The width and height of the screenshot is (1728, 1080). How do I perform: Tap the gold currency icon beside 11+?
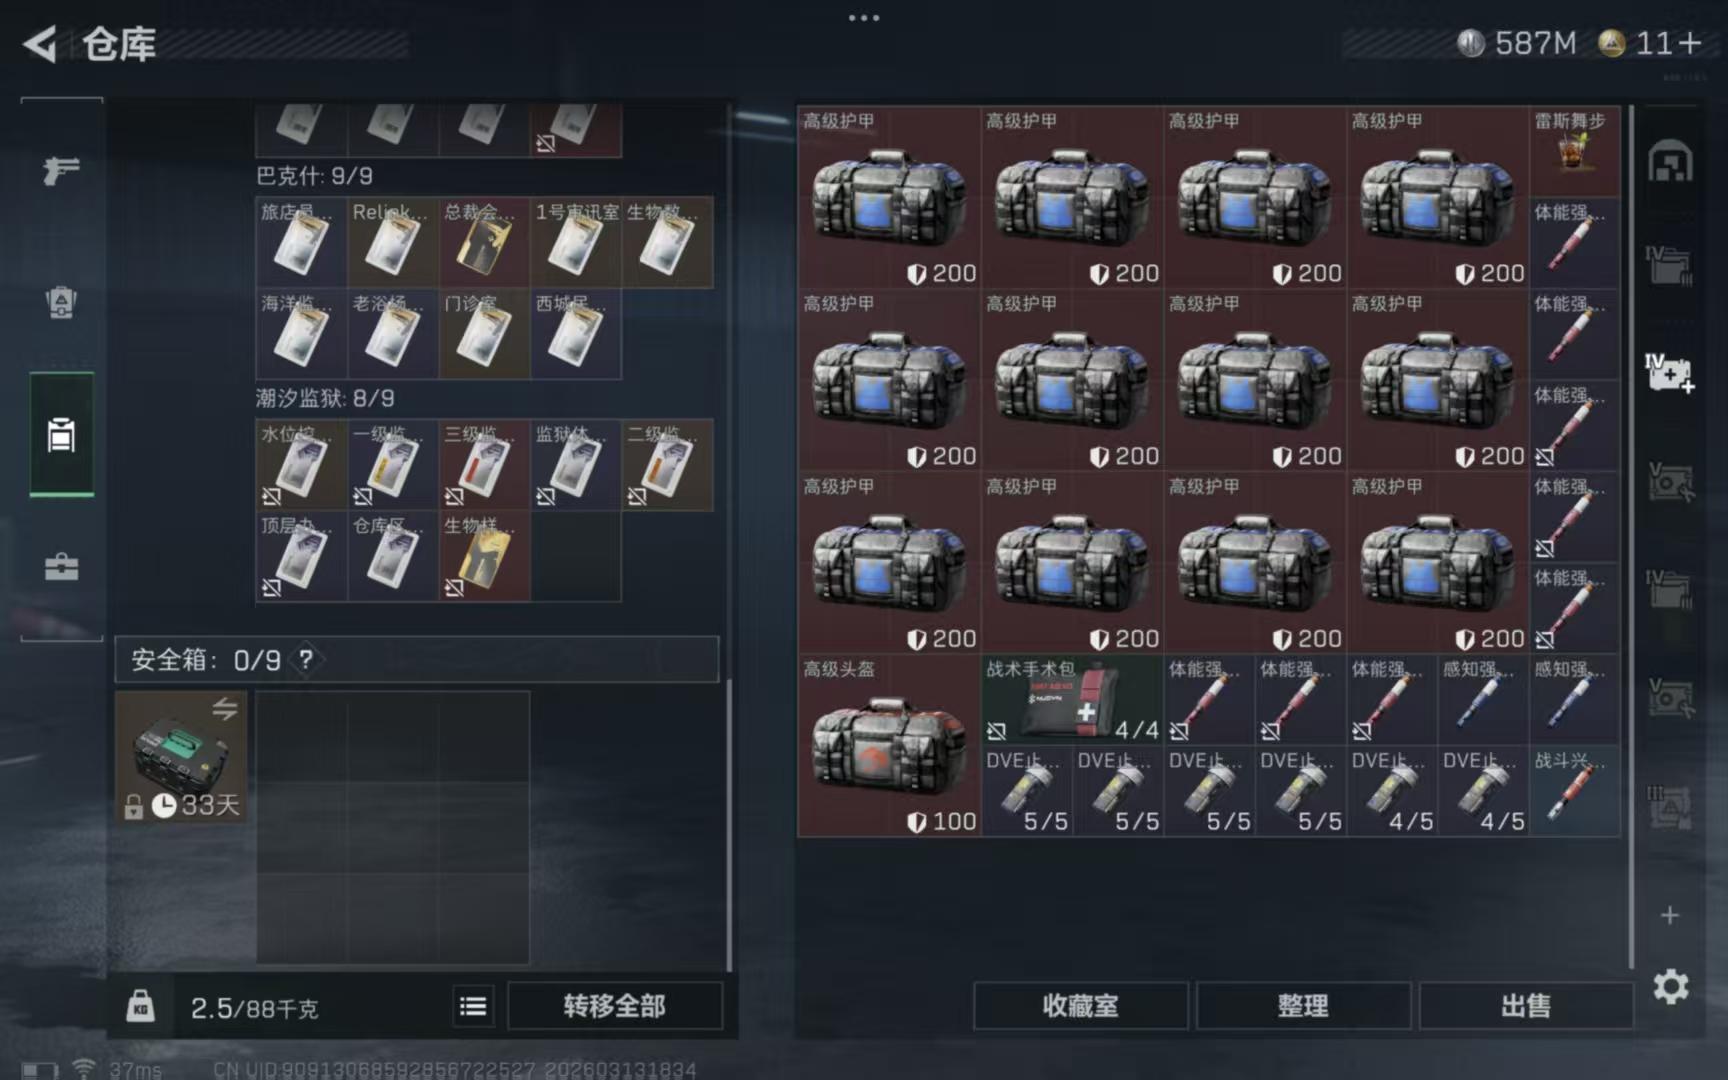coord(1611,43)
